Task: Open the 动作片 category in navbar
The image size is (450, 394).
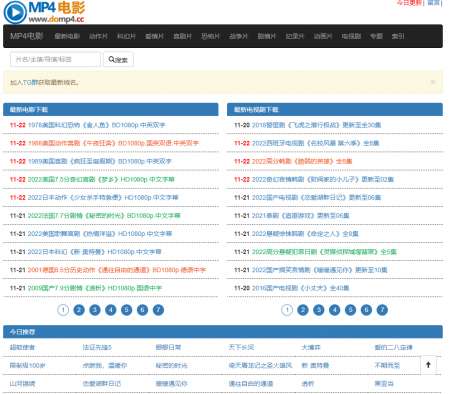Action: pyautogui.click(x=98, y=36)
